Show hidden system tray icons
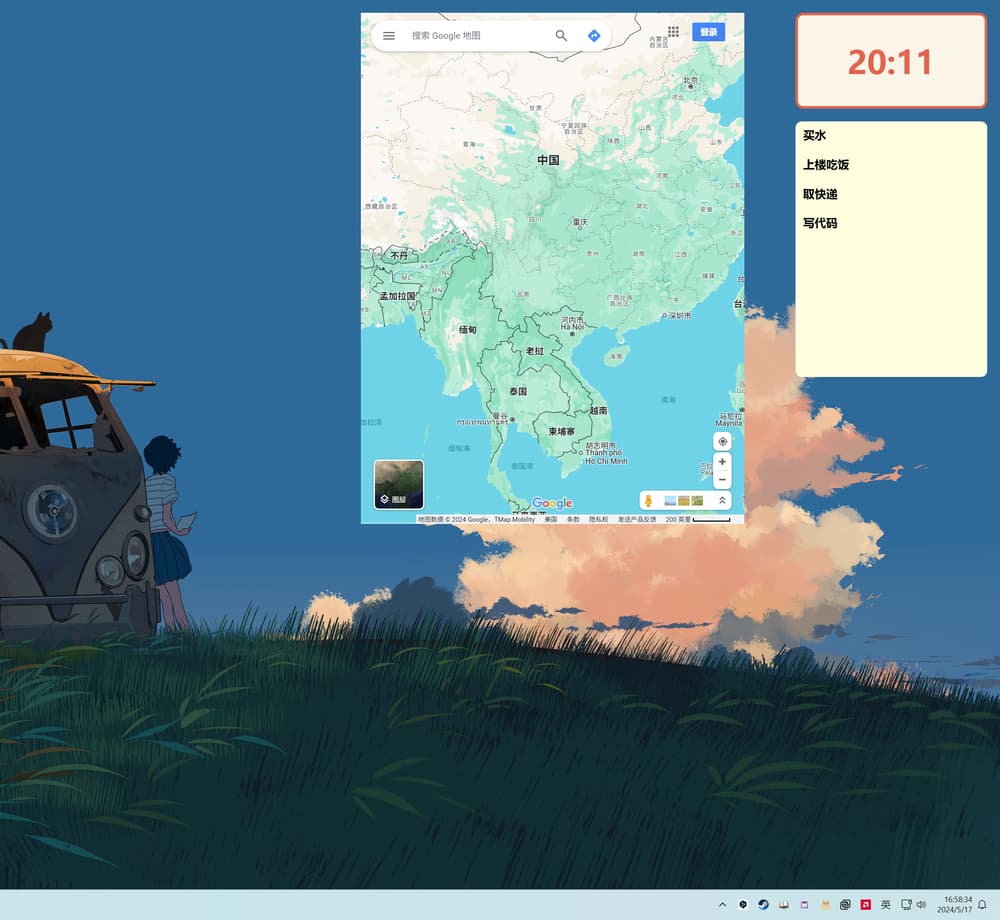This screenshot has width=1000, height=920. [722, 905]
